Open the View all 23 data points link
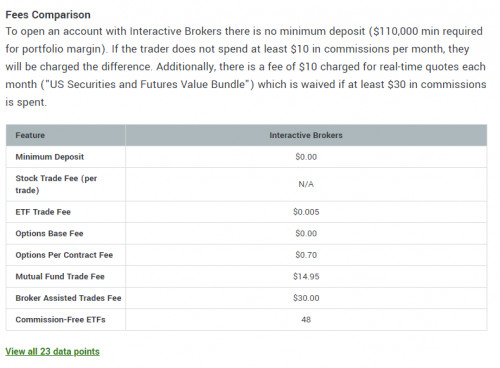Viewport: 500px width, 368px height. pyautogui.click(x=52, y=351)
